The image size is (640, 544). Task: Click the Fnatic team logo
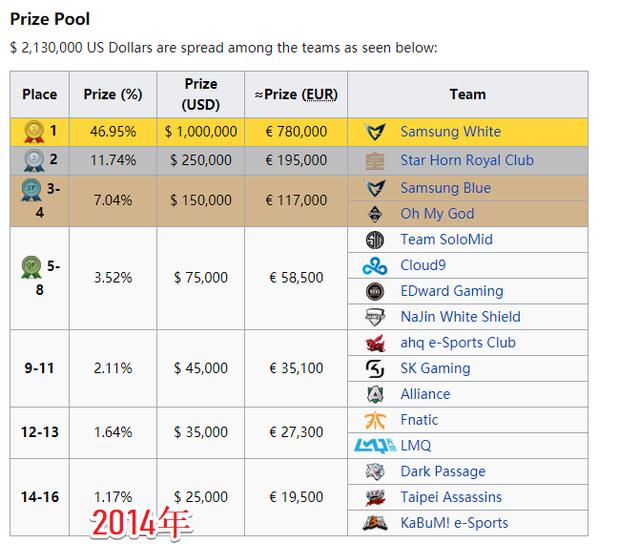coord(375,421)
